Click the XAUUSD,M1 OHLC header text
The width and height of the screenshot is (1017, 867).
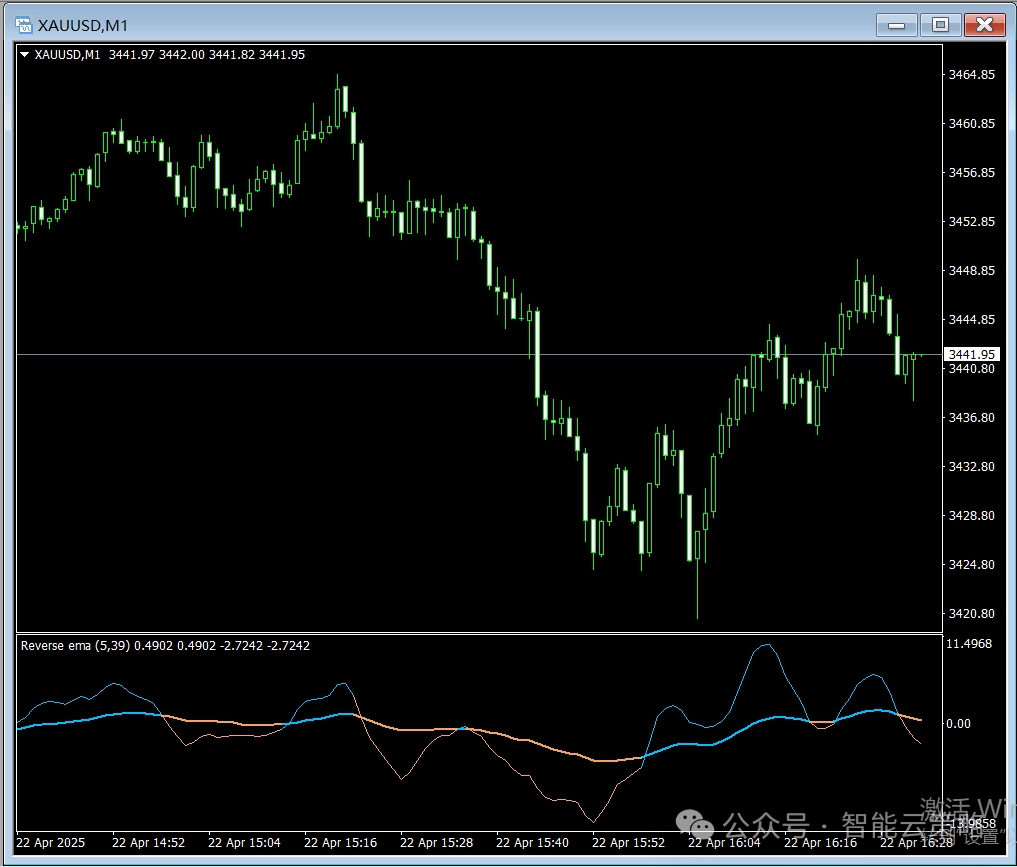169,54
